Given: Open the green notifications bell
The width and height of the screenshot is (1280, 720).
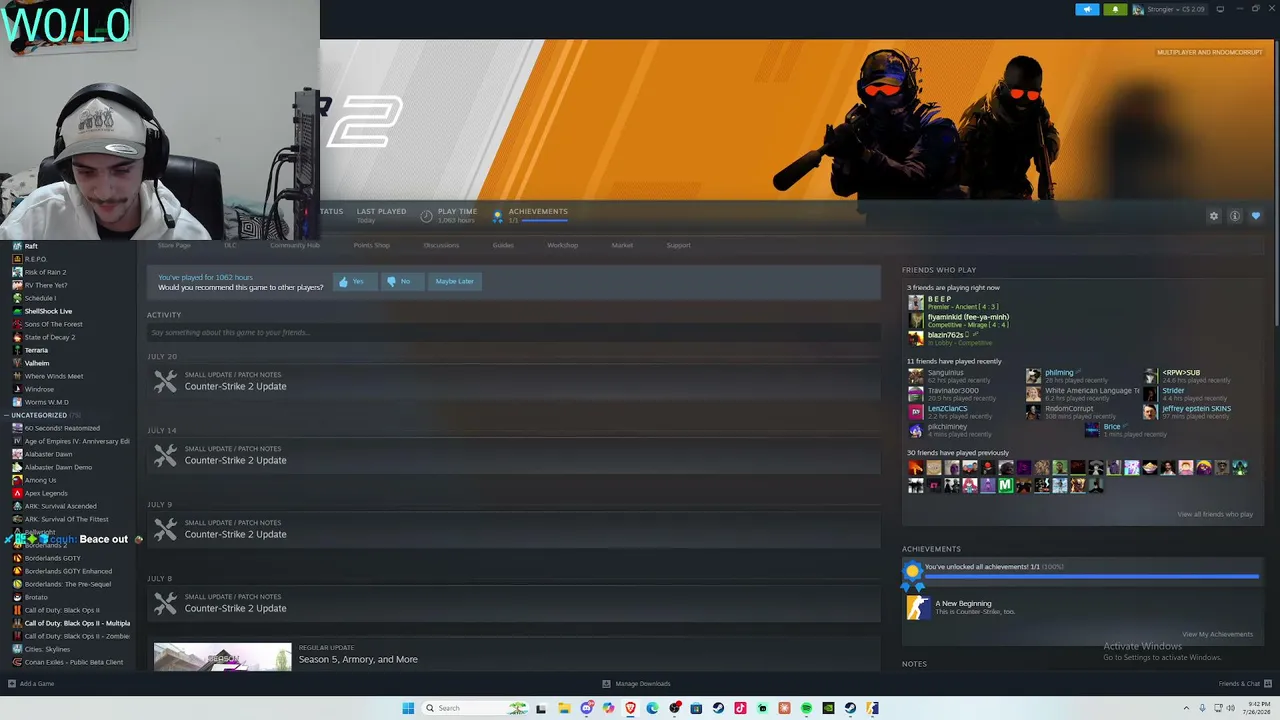Looking at the screenshot, I should point(1115,9).
